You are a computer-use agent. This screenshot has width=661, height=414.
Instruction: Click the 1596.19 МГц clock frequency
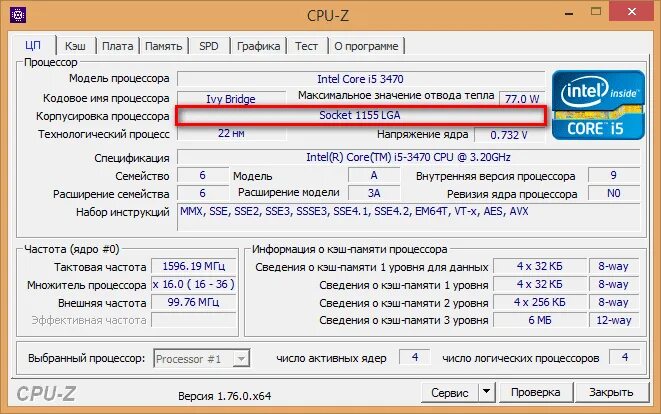(x=193, y=266)
